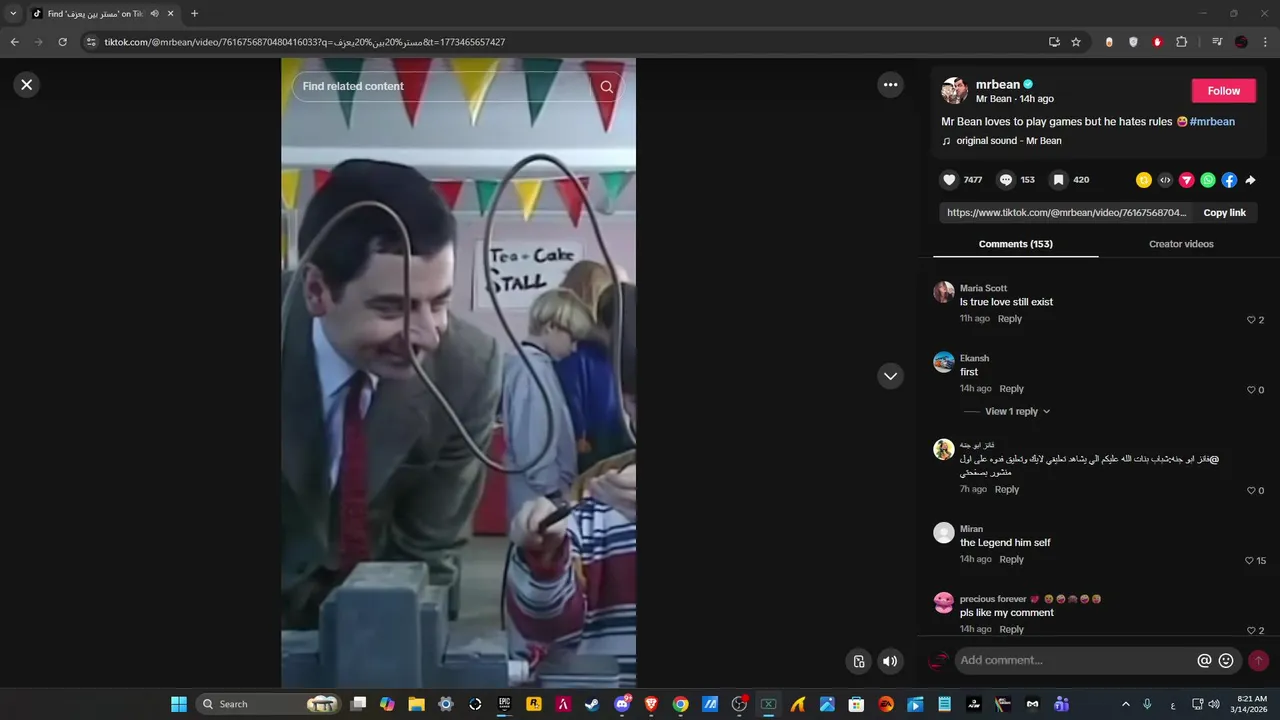Viewport: 1280px width, 720px height.
Task: Reply to Ekansh's comment
Action: 1012,389
